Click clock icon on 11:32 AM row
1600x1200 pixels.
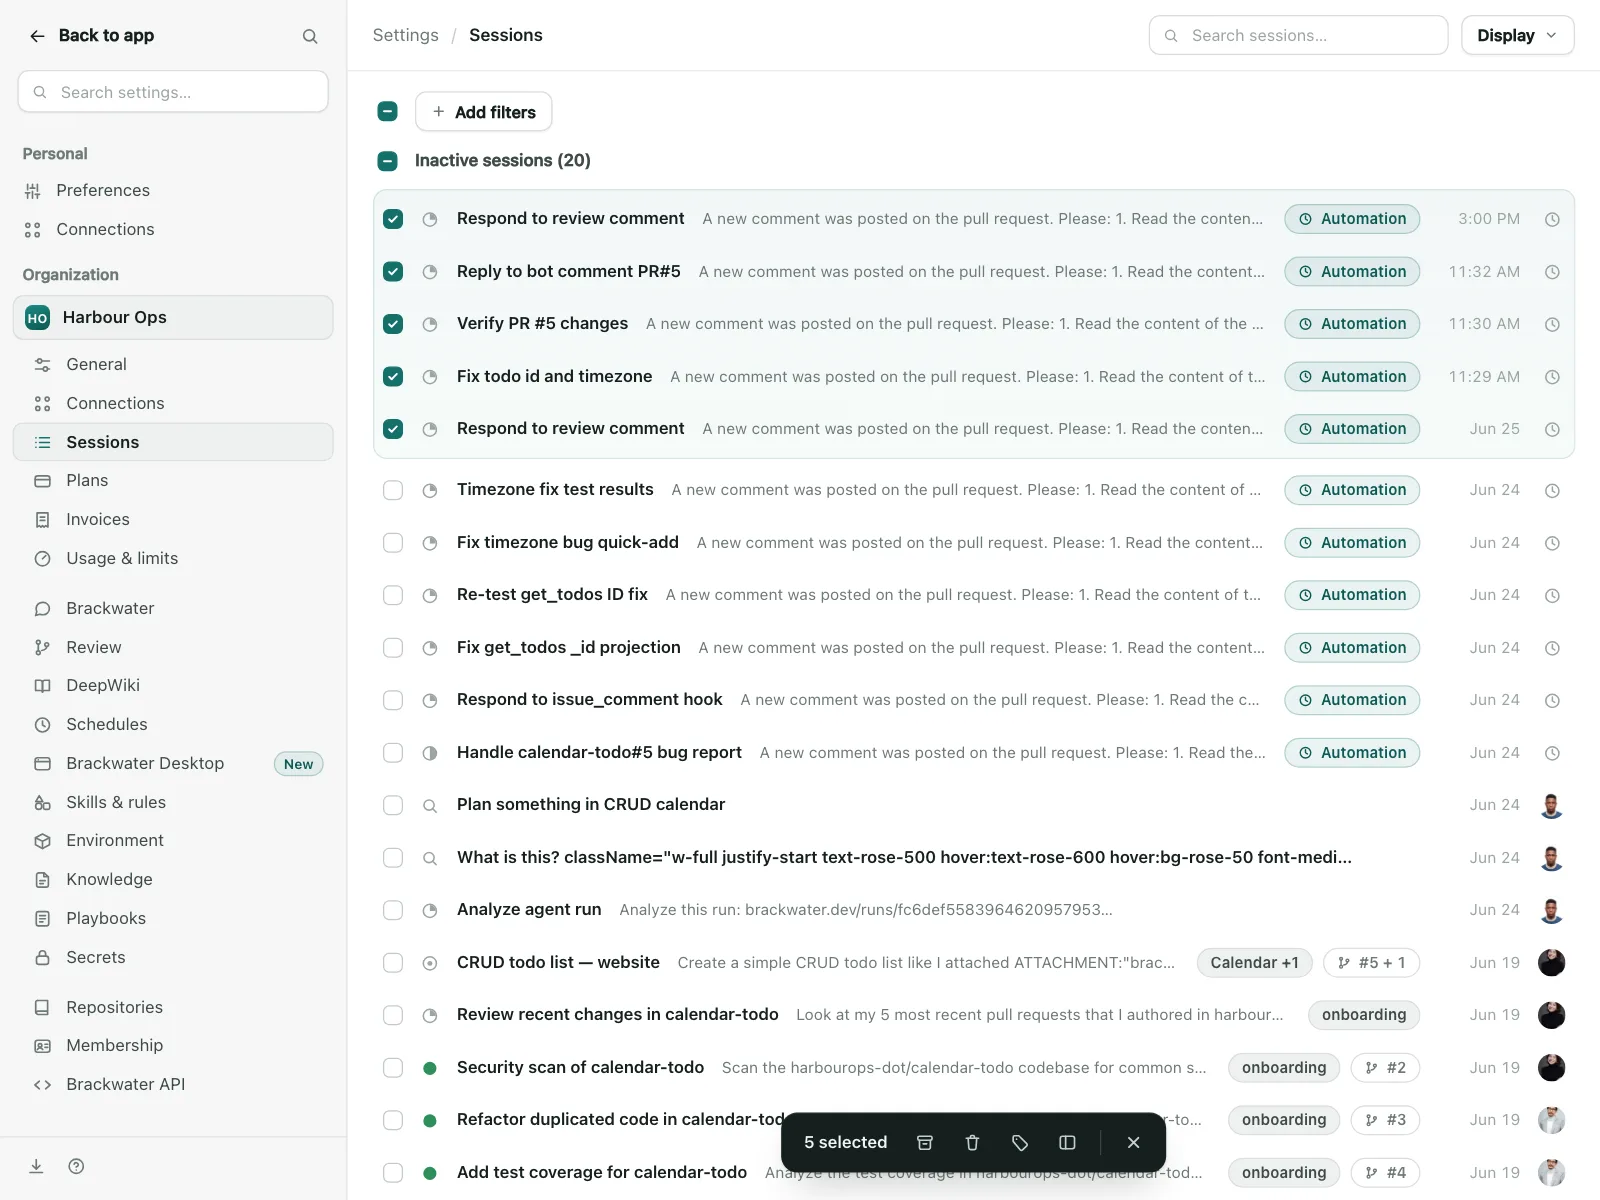tap(1552, 272)
